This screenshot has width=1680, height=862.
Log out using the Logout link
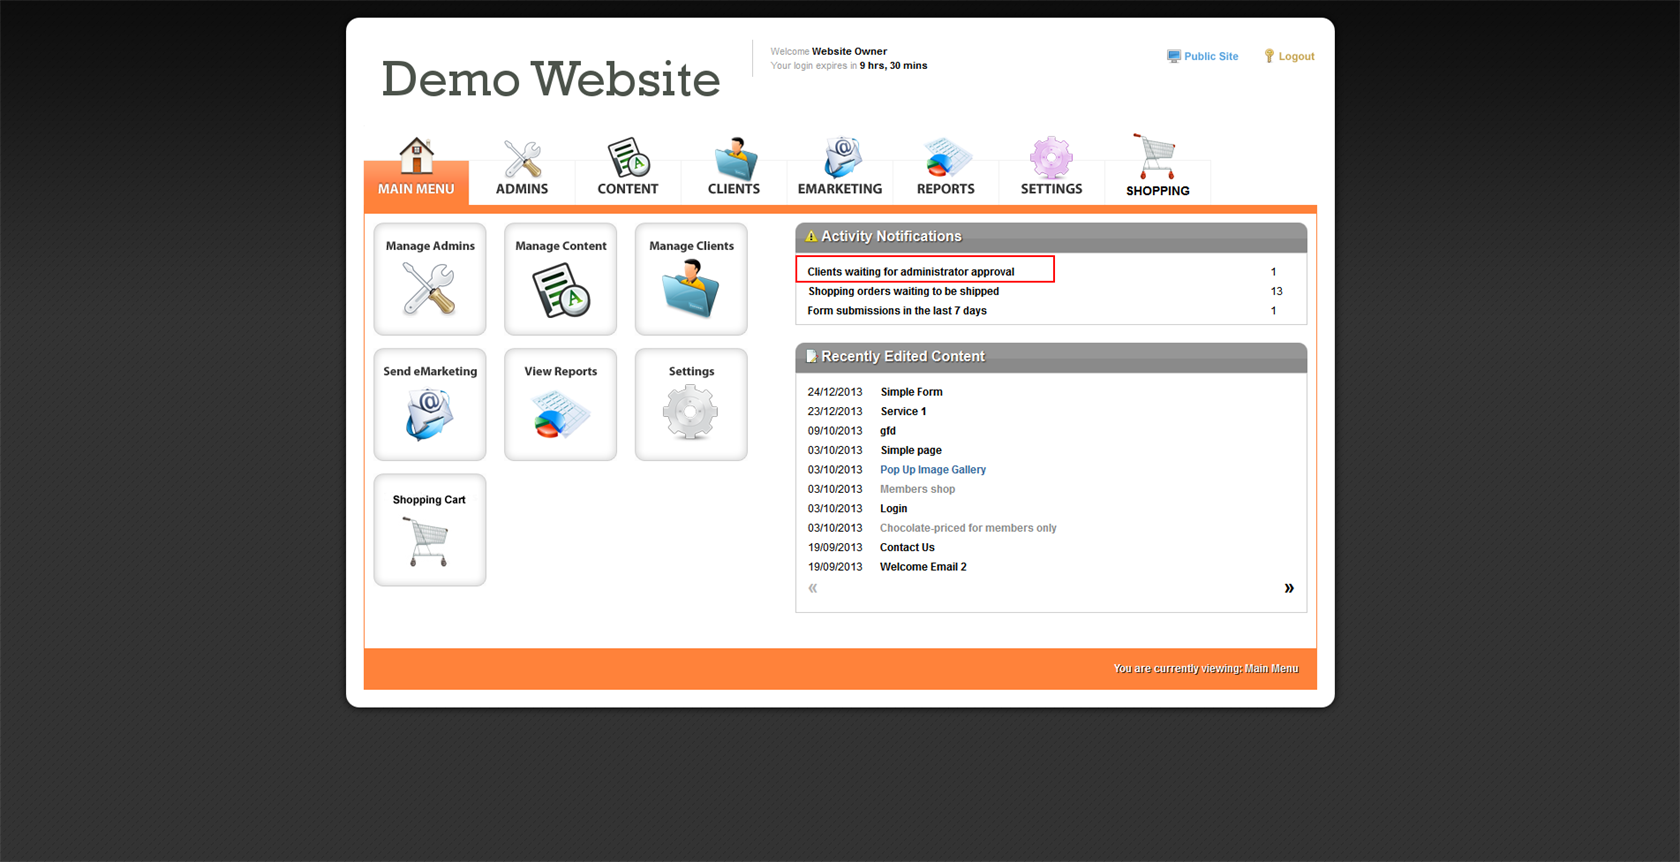tap(1295, 57)
